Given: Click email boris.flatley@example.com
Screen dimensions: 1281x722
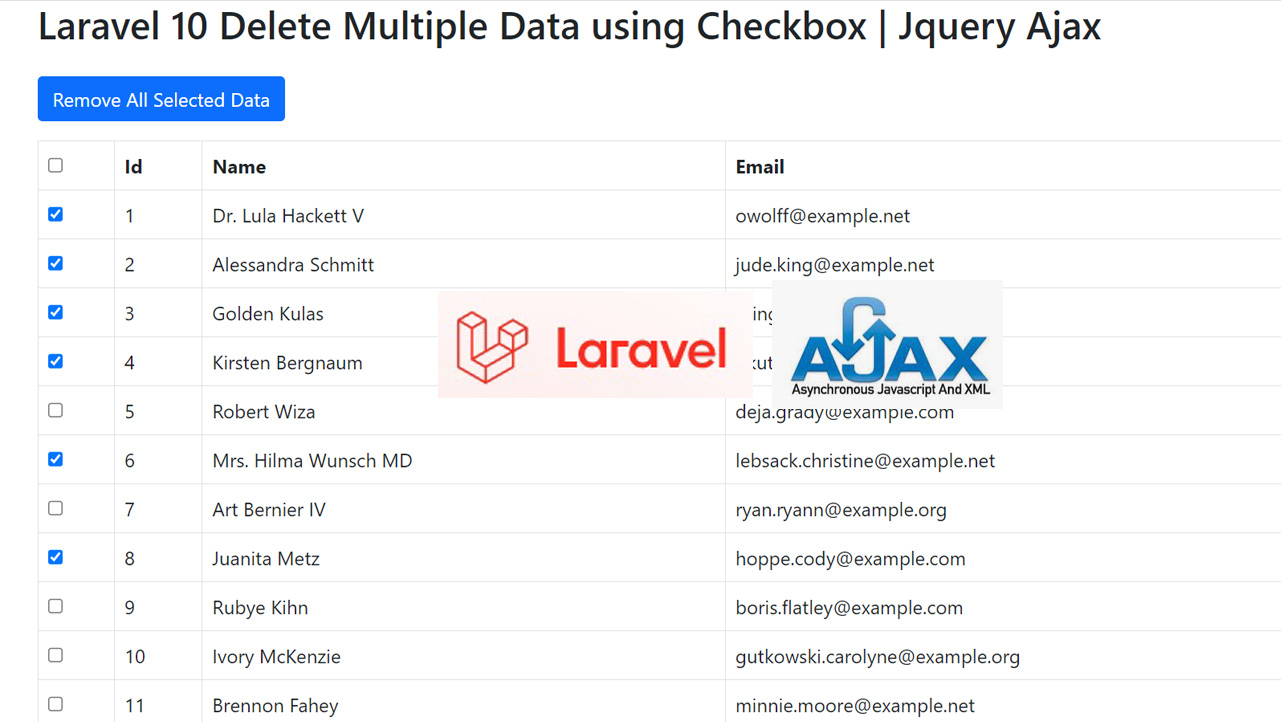Looking at the screenshot, I should (x=849, y=608).
